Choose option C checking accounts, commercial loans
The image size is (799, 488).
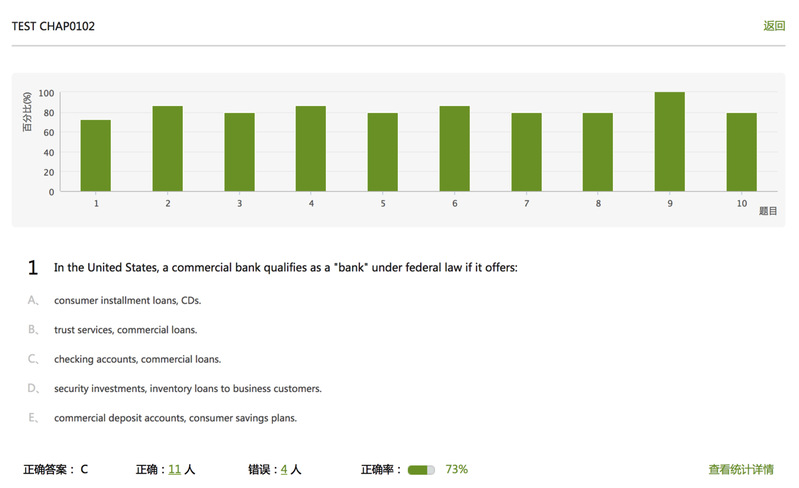coord(138,359)
